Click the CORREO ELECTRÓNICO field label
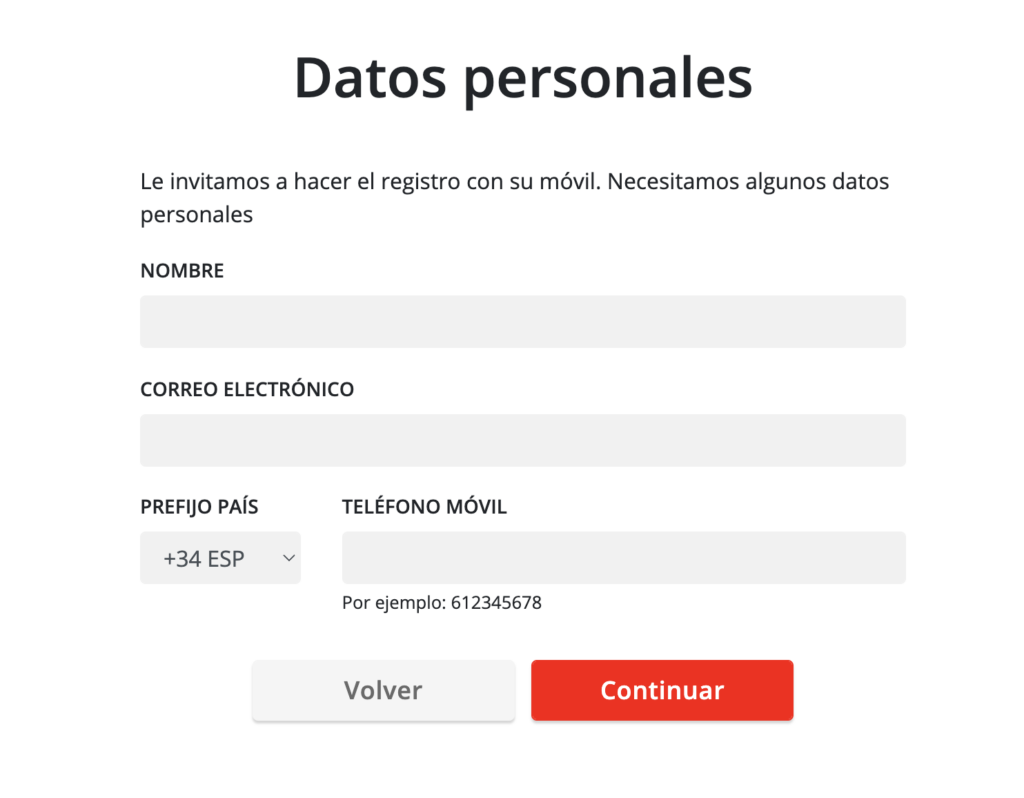 [247, 389]
